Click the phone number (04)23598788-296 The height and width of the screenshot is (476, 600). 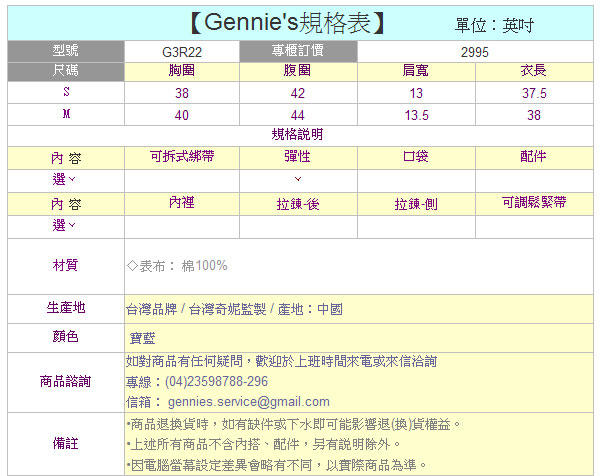(217, 381)
